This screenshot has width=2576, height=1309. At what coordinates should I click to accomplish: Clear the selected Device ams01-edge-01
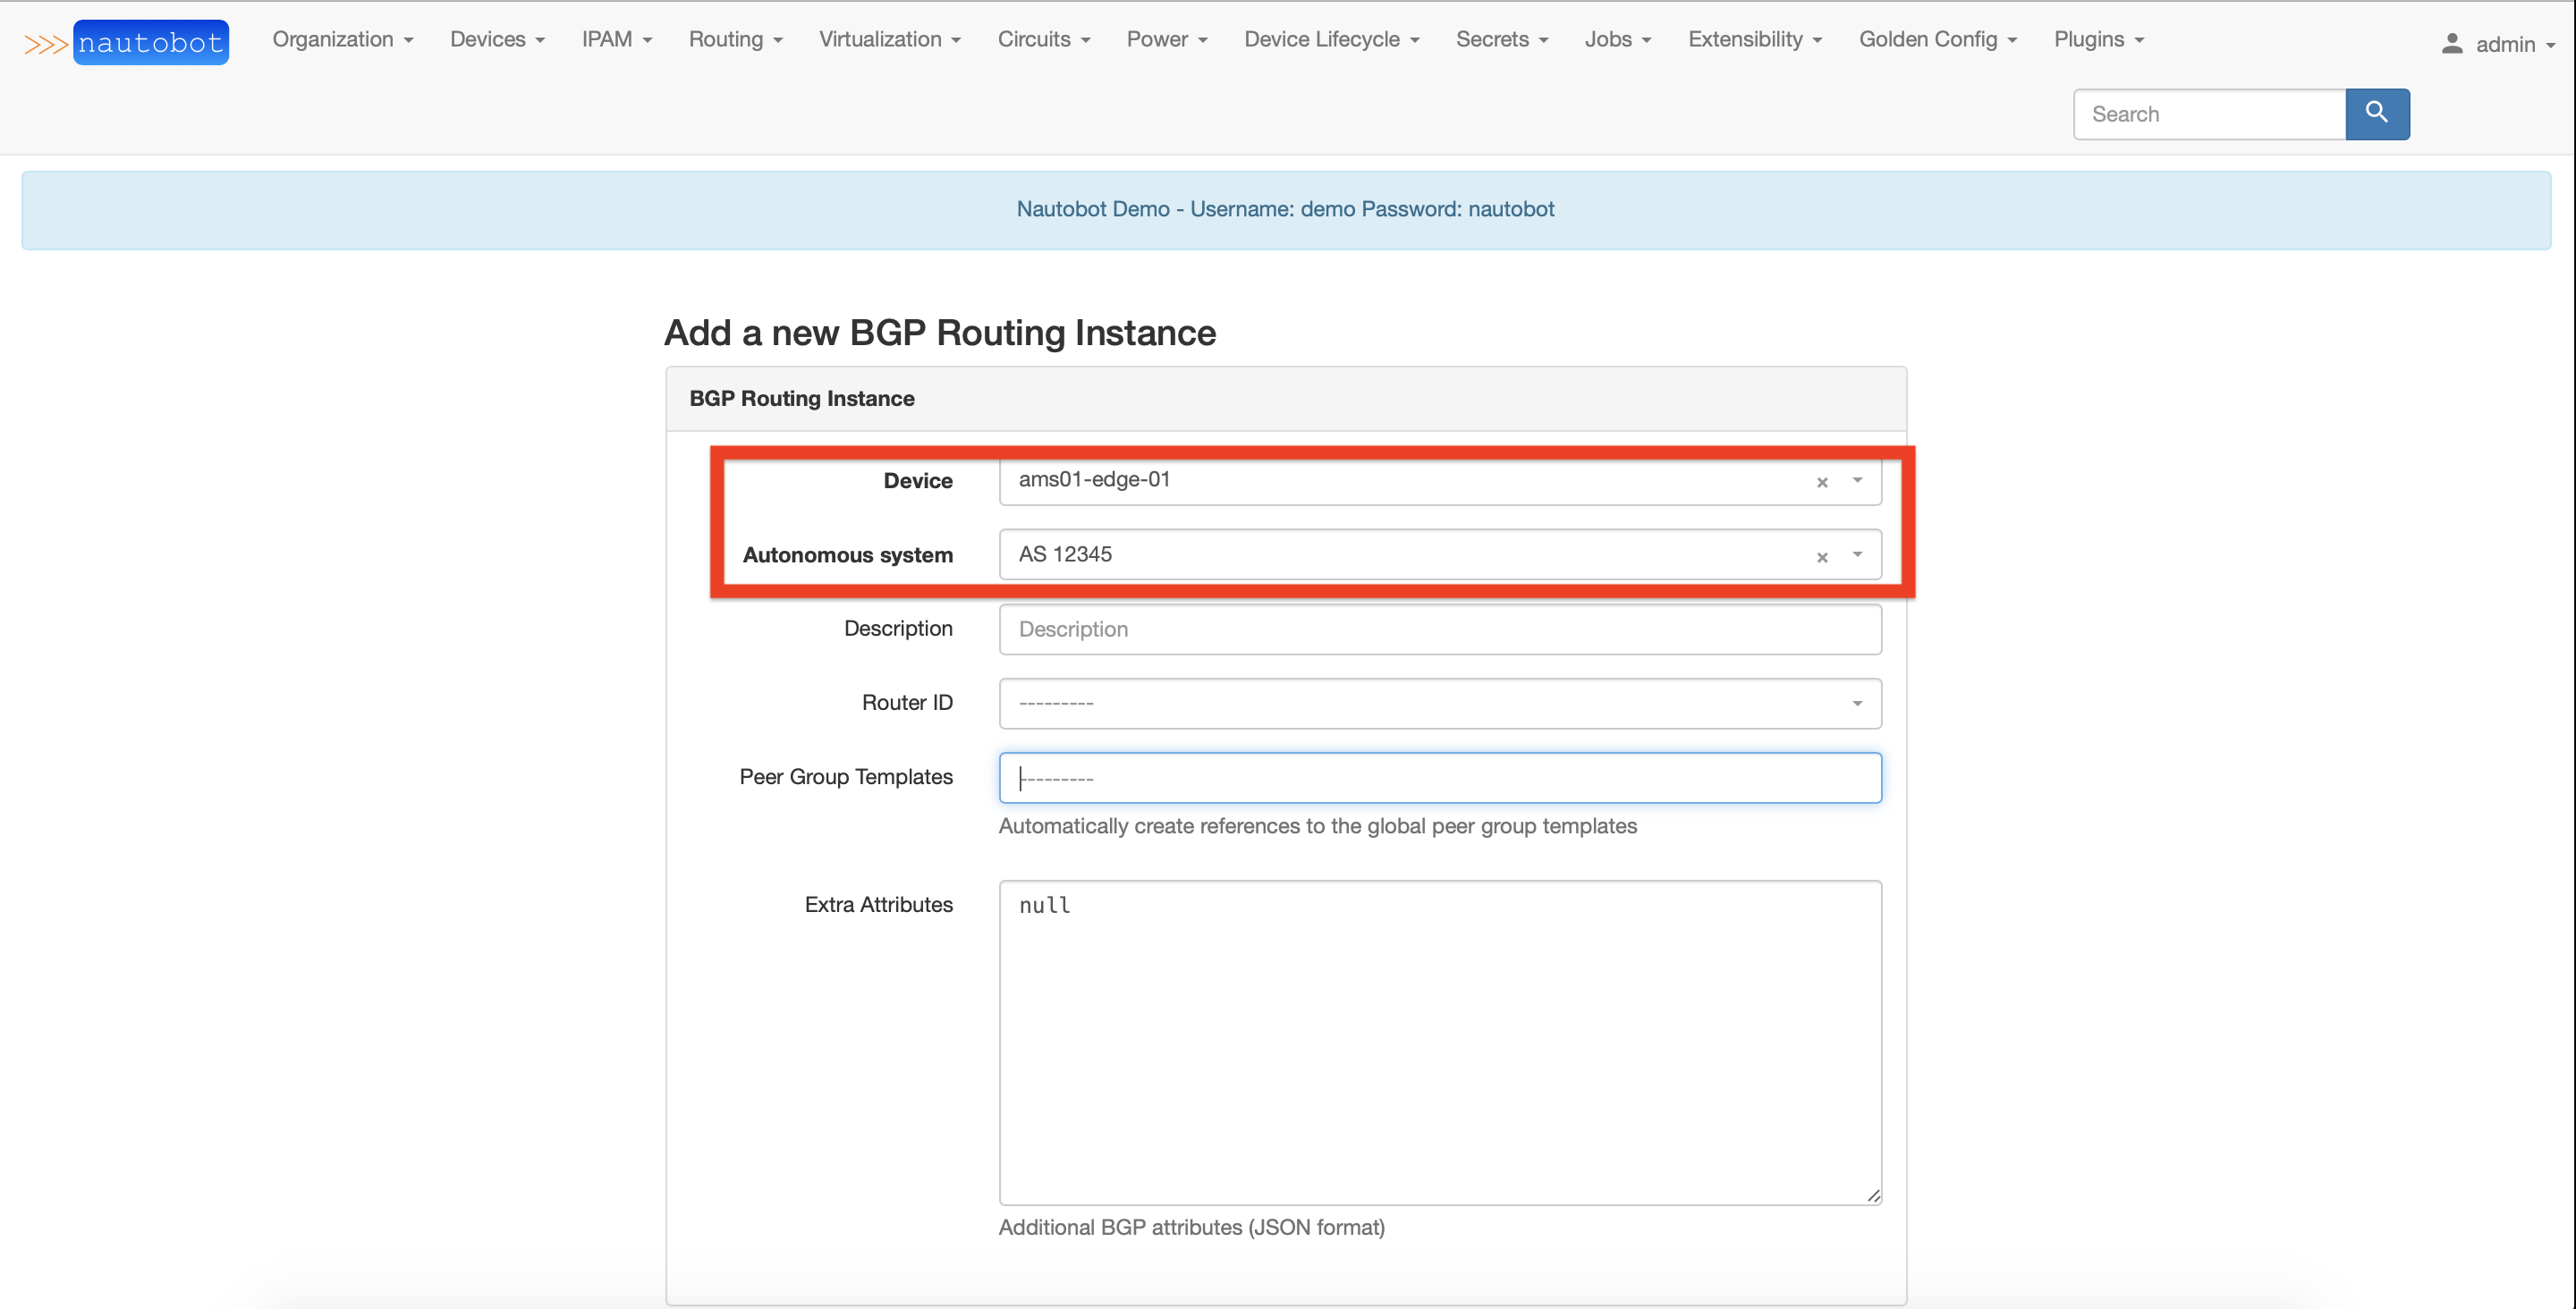point(1822,481)
